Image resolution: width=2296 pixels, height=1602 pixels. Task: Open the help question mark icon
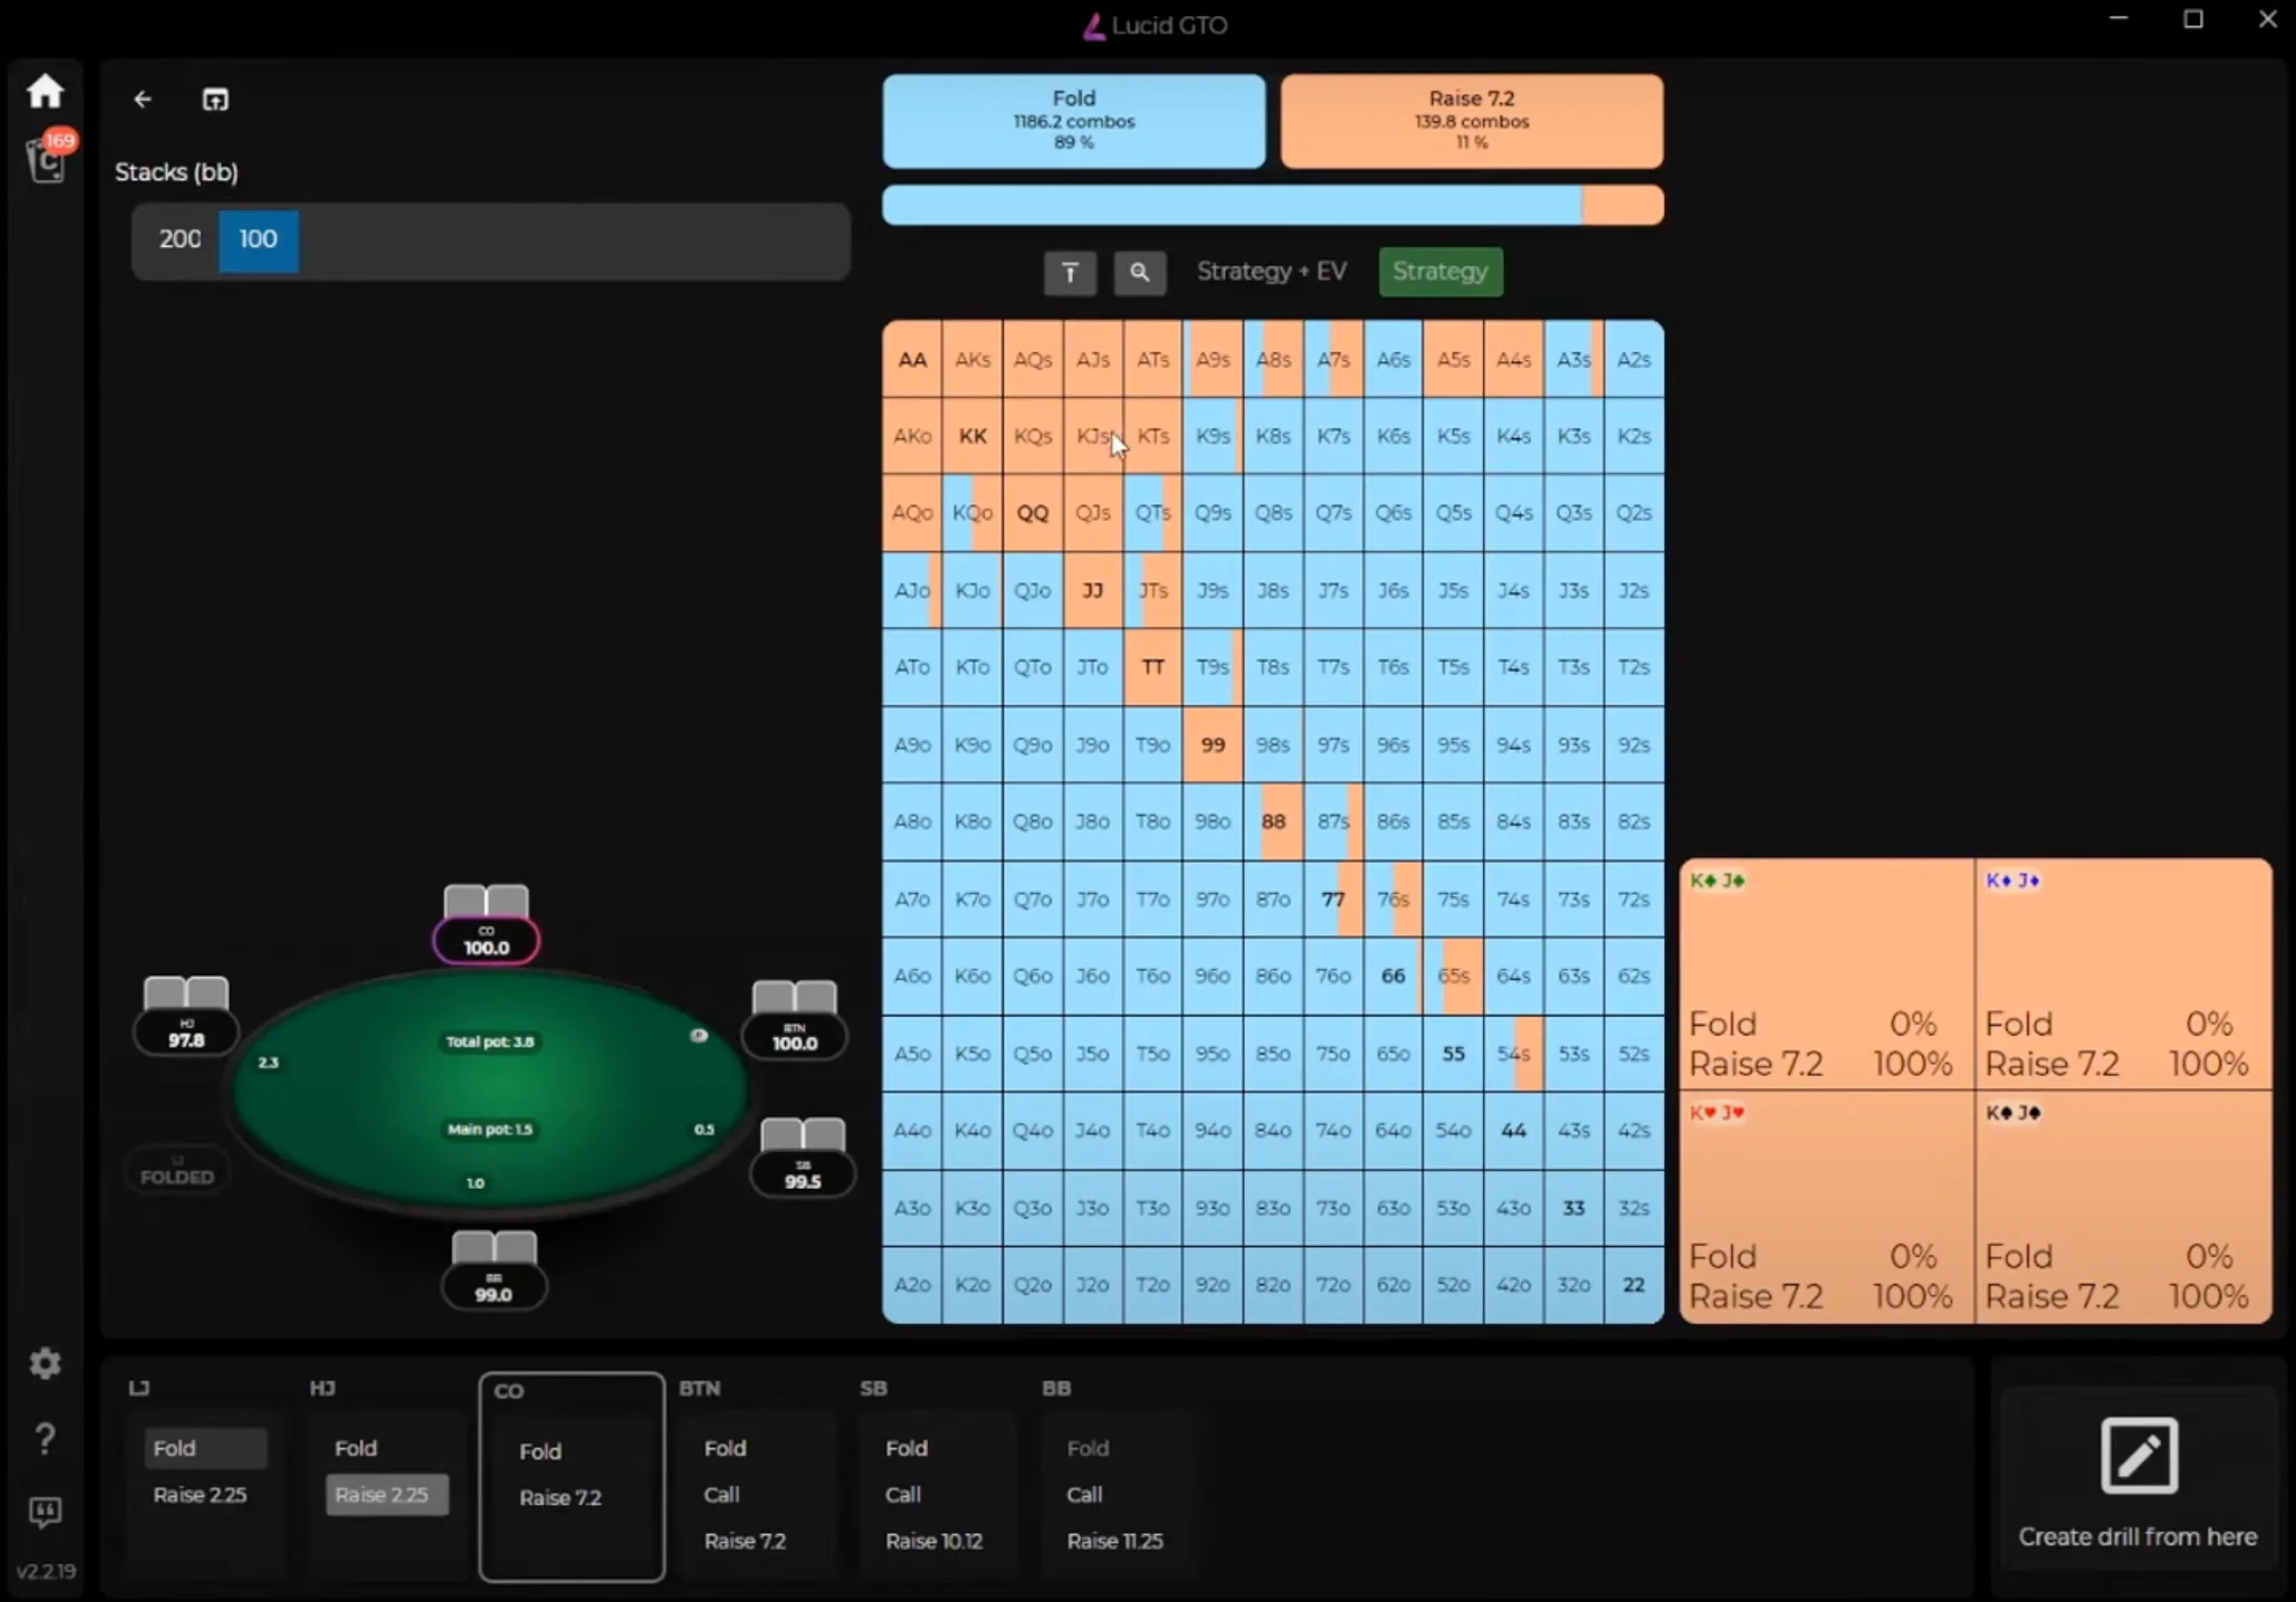point(45,1438)
